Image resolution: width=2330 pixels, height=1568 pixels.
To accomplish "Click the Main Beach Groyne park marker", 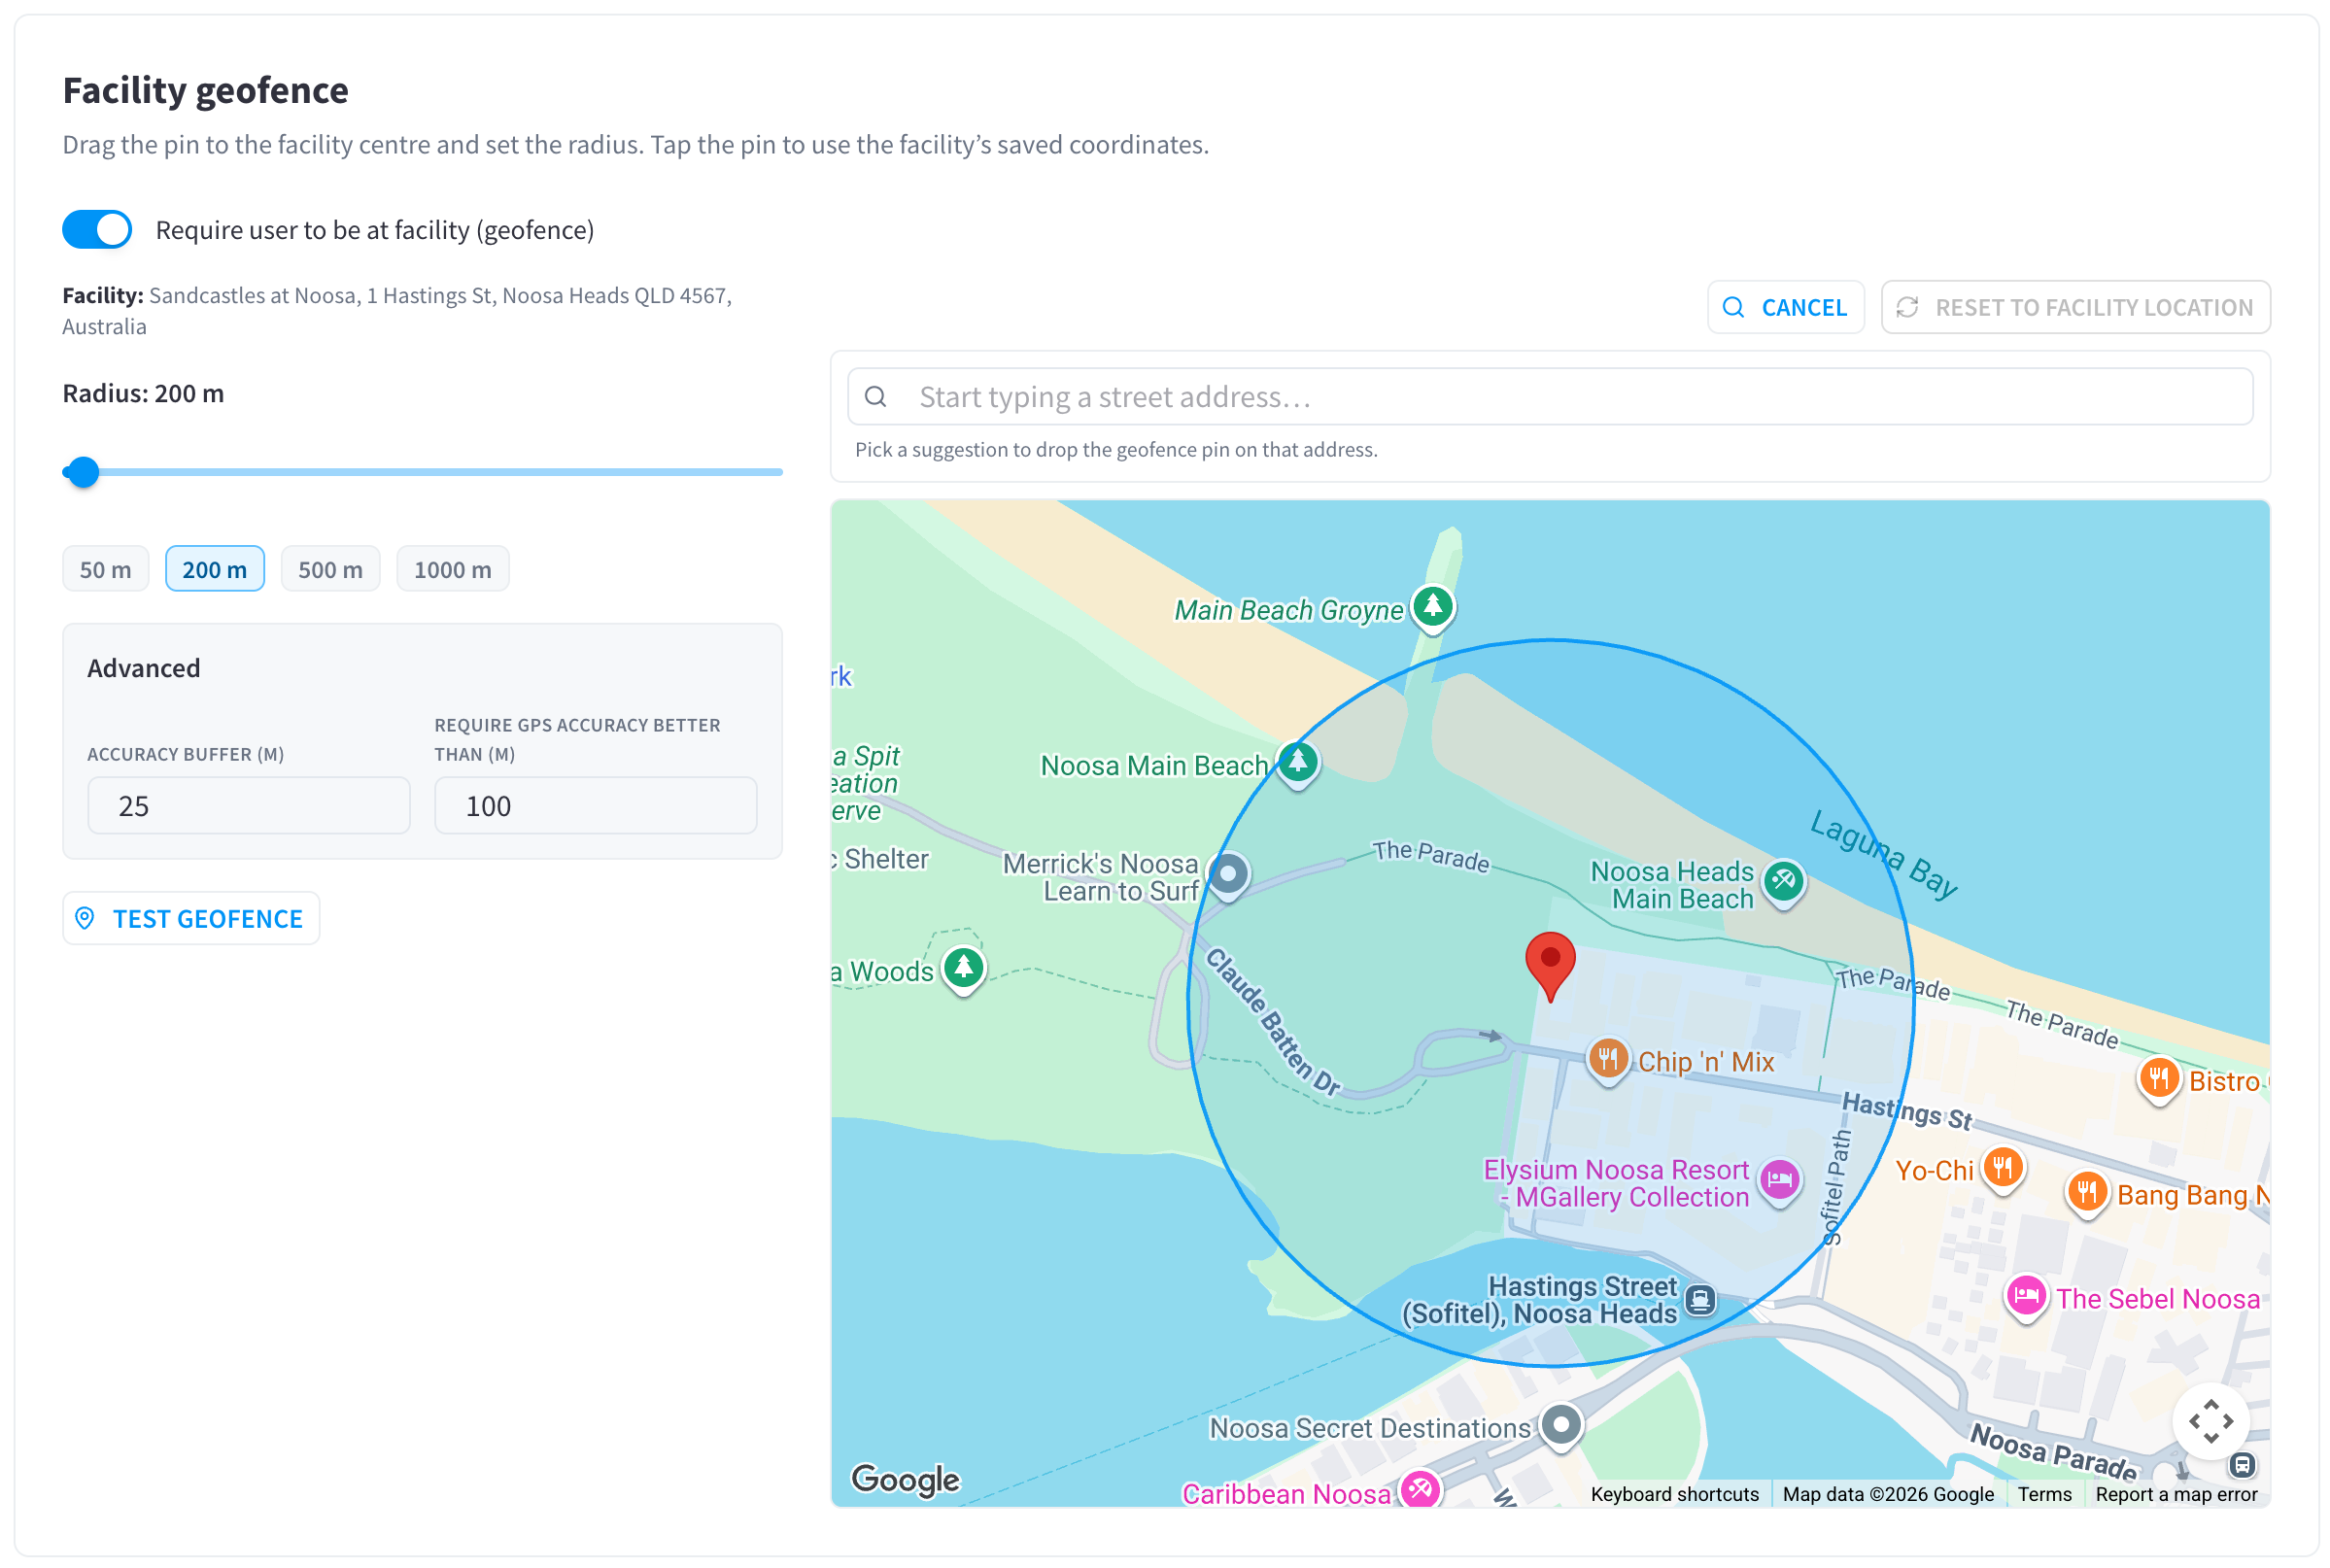I will click(x=1433, y=607).
